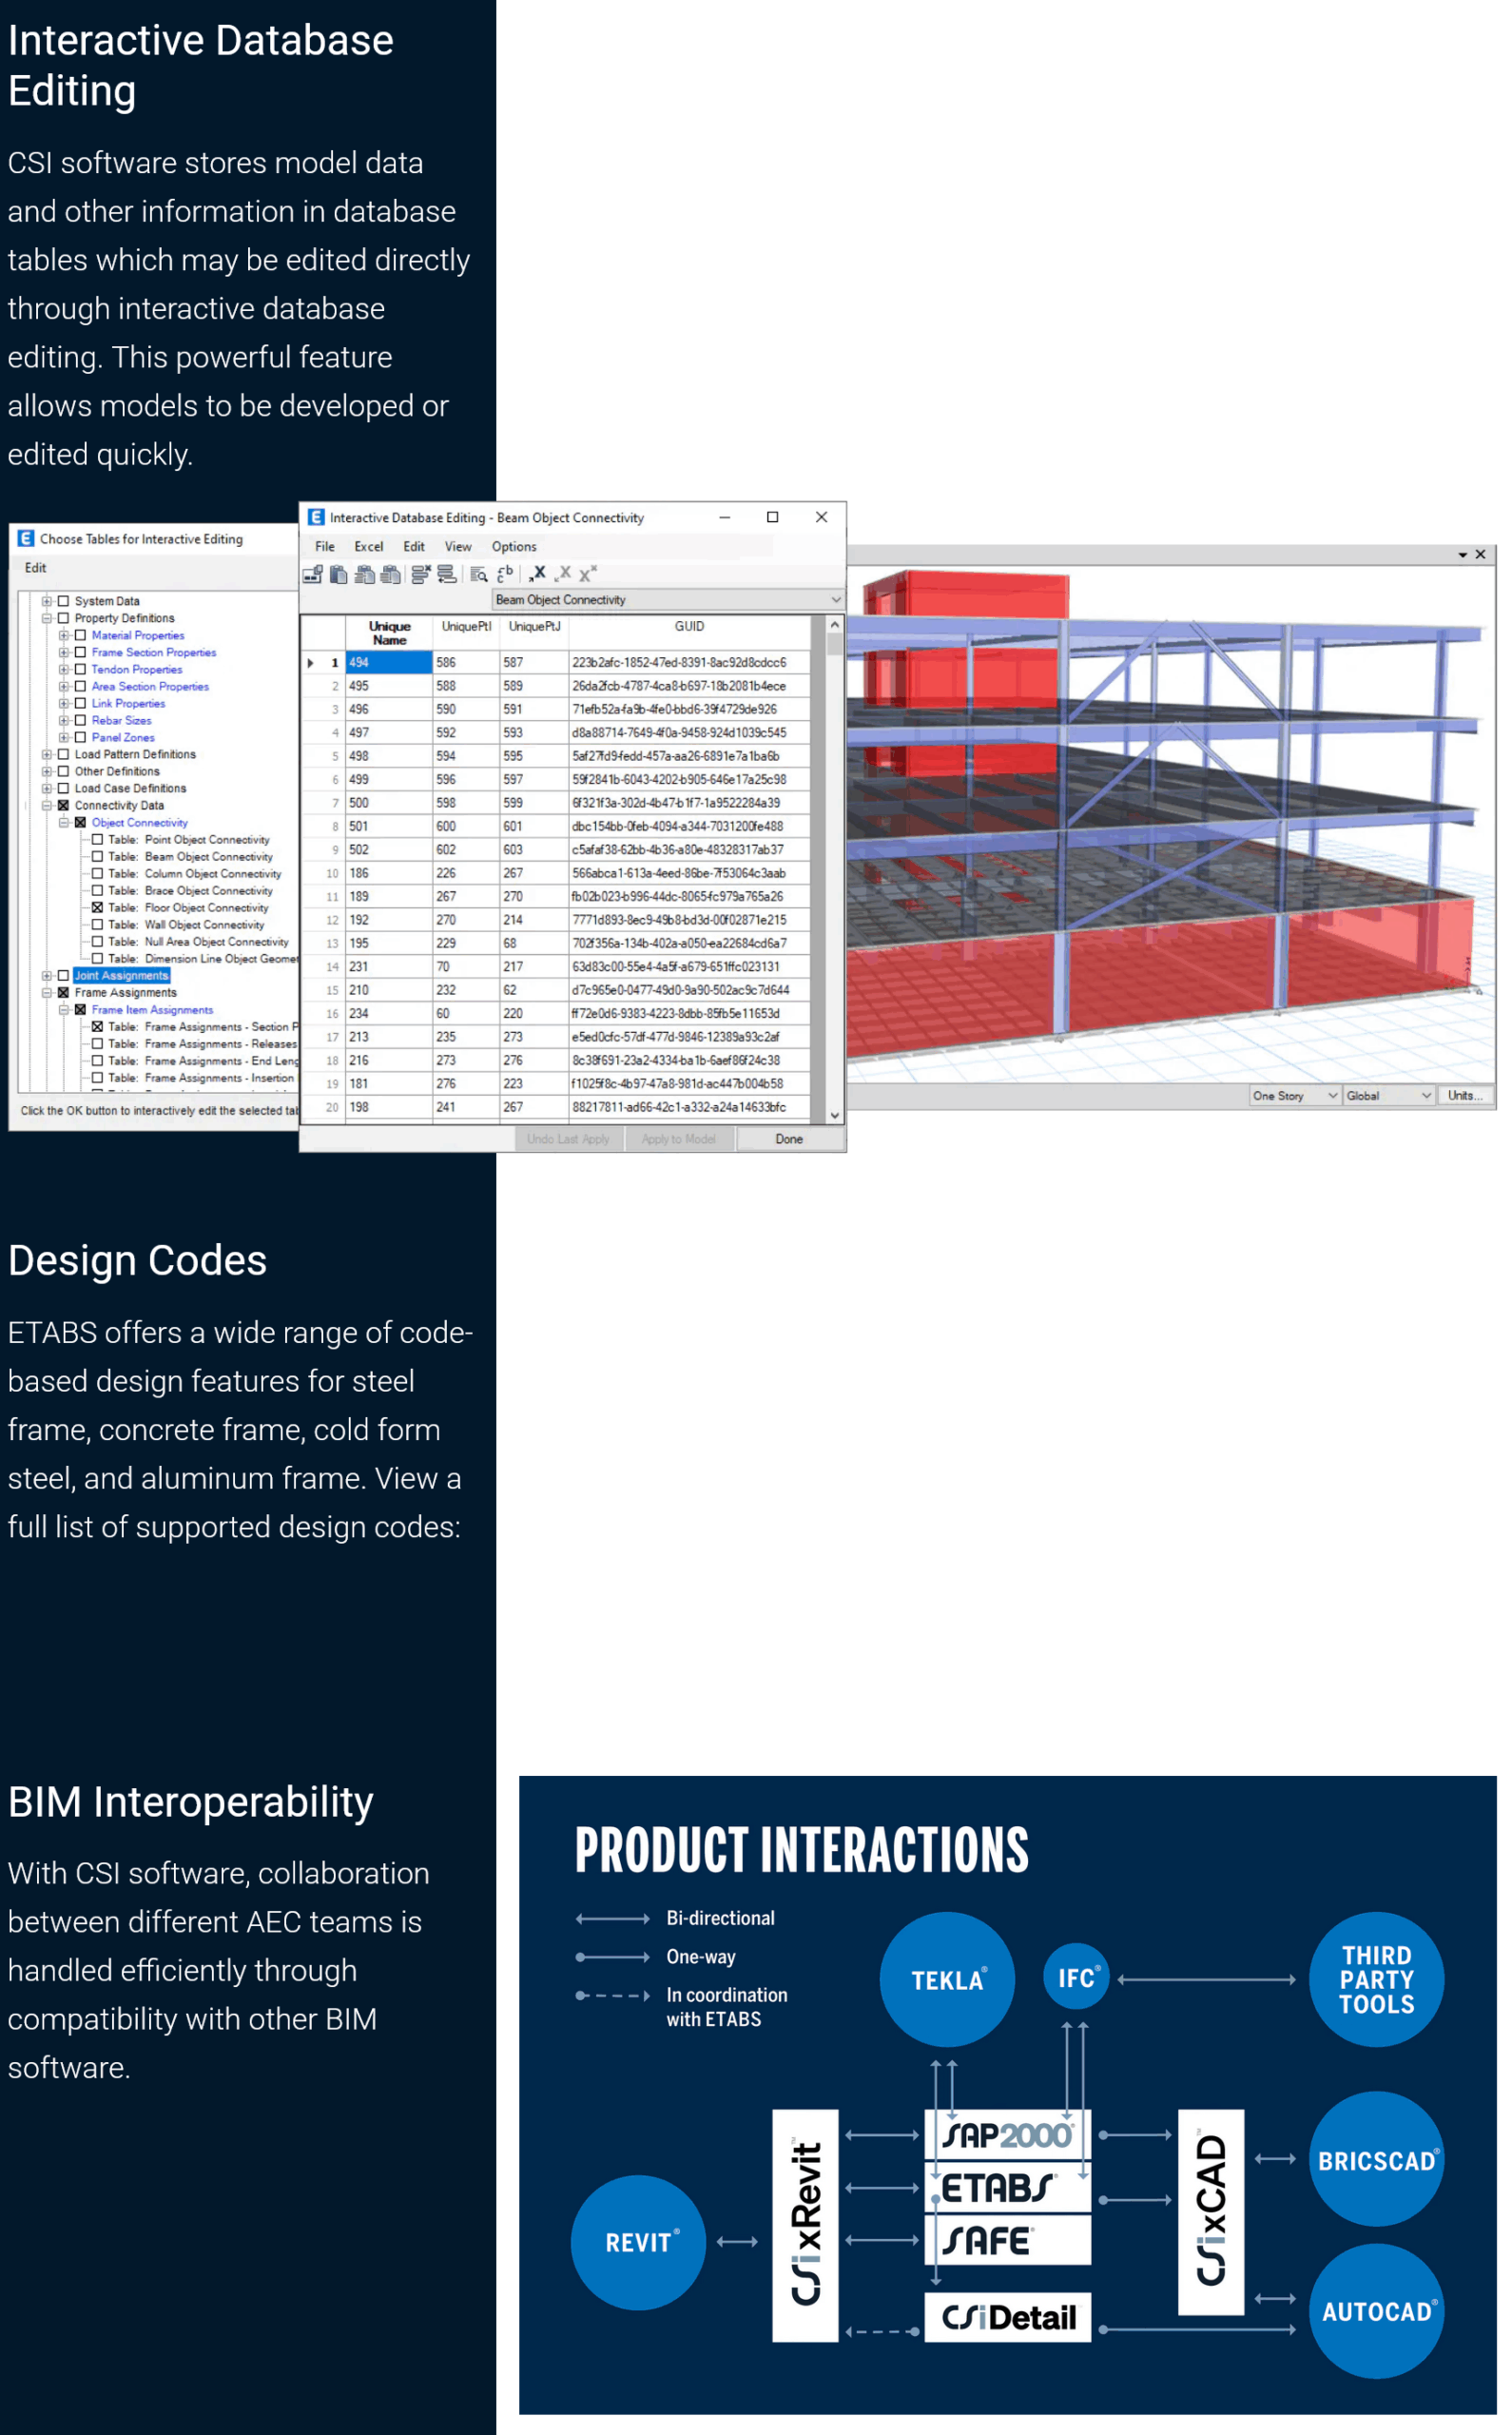Viewport: 1512px width, 2435px height.
Task: Click the rightmost gray X toolbar icon
Action: [x=588, y=574]
